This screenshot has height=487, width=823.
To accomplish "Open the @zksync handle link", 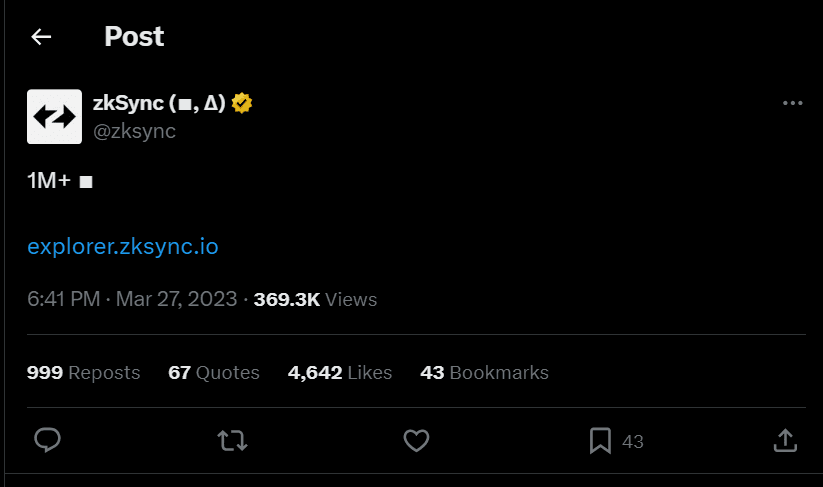I will click(x=134, y=131).
